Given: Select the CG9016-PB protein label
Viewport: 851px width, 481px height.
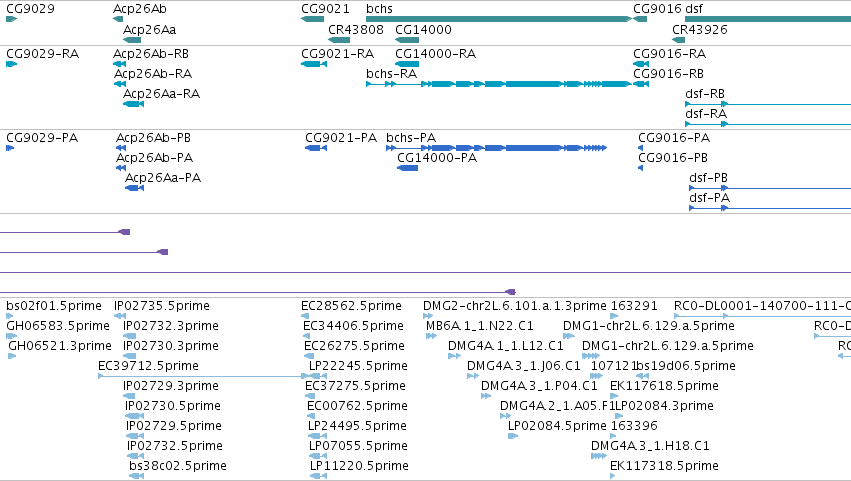Looking at the screenshot, I should click(673, 158).
